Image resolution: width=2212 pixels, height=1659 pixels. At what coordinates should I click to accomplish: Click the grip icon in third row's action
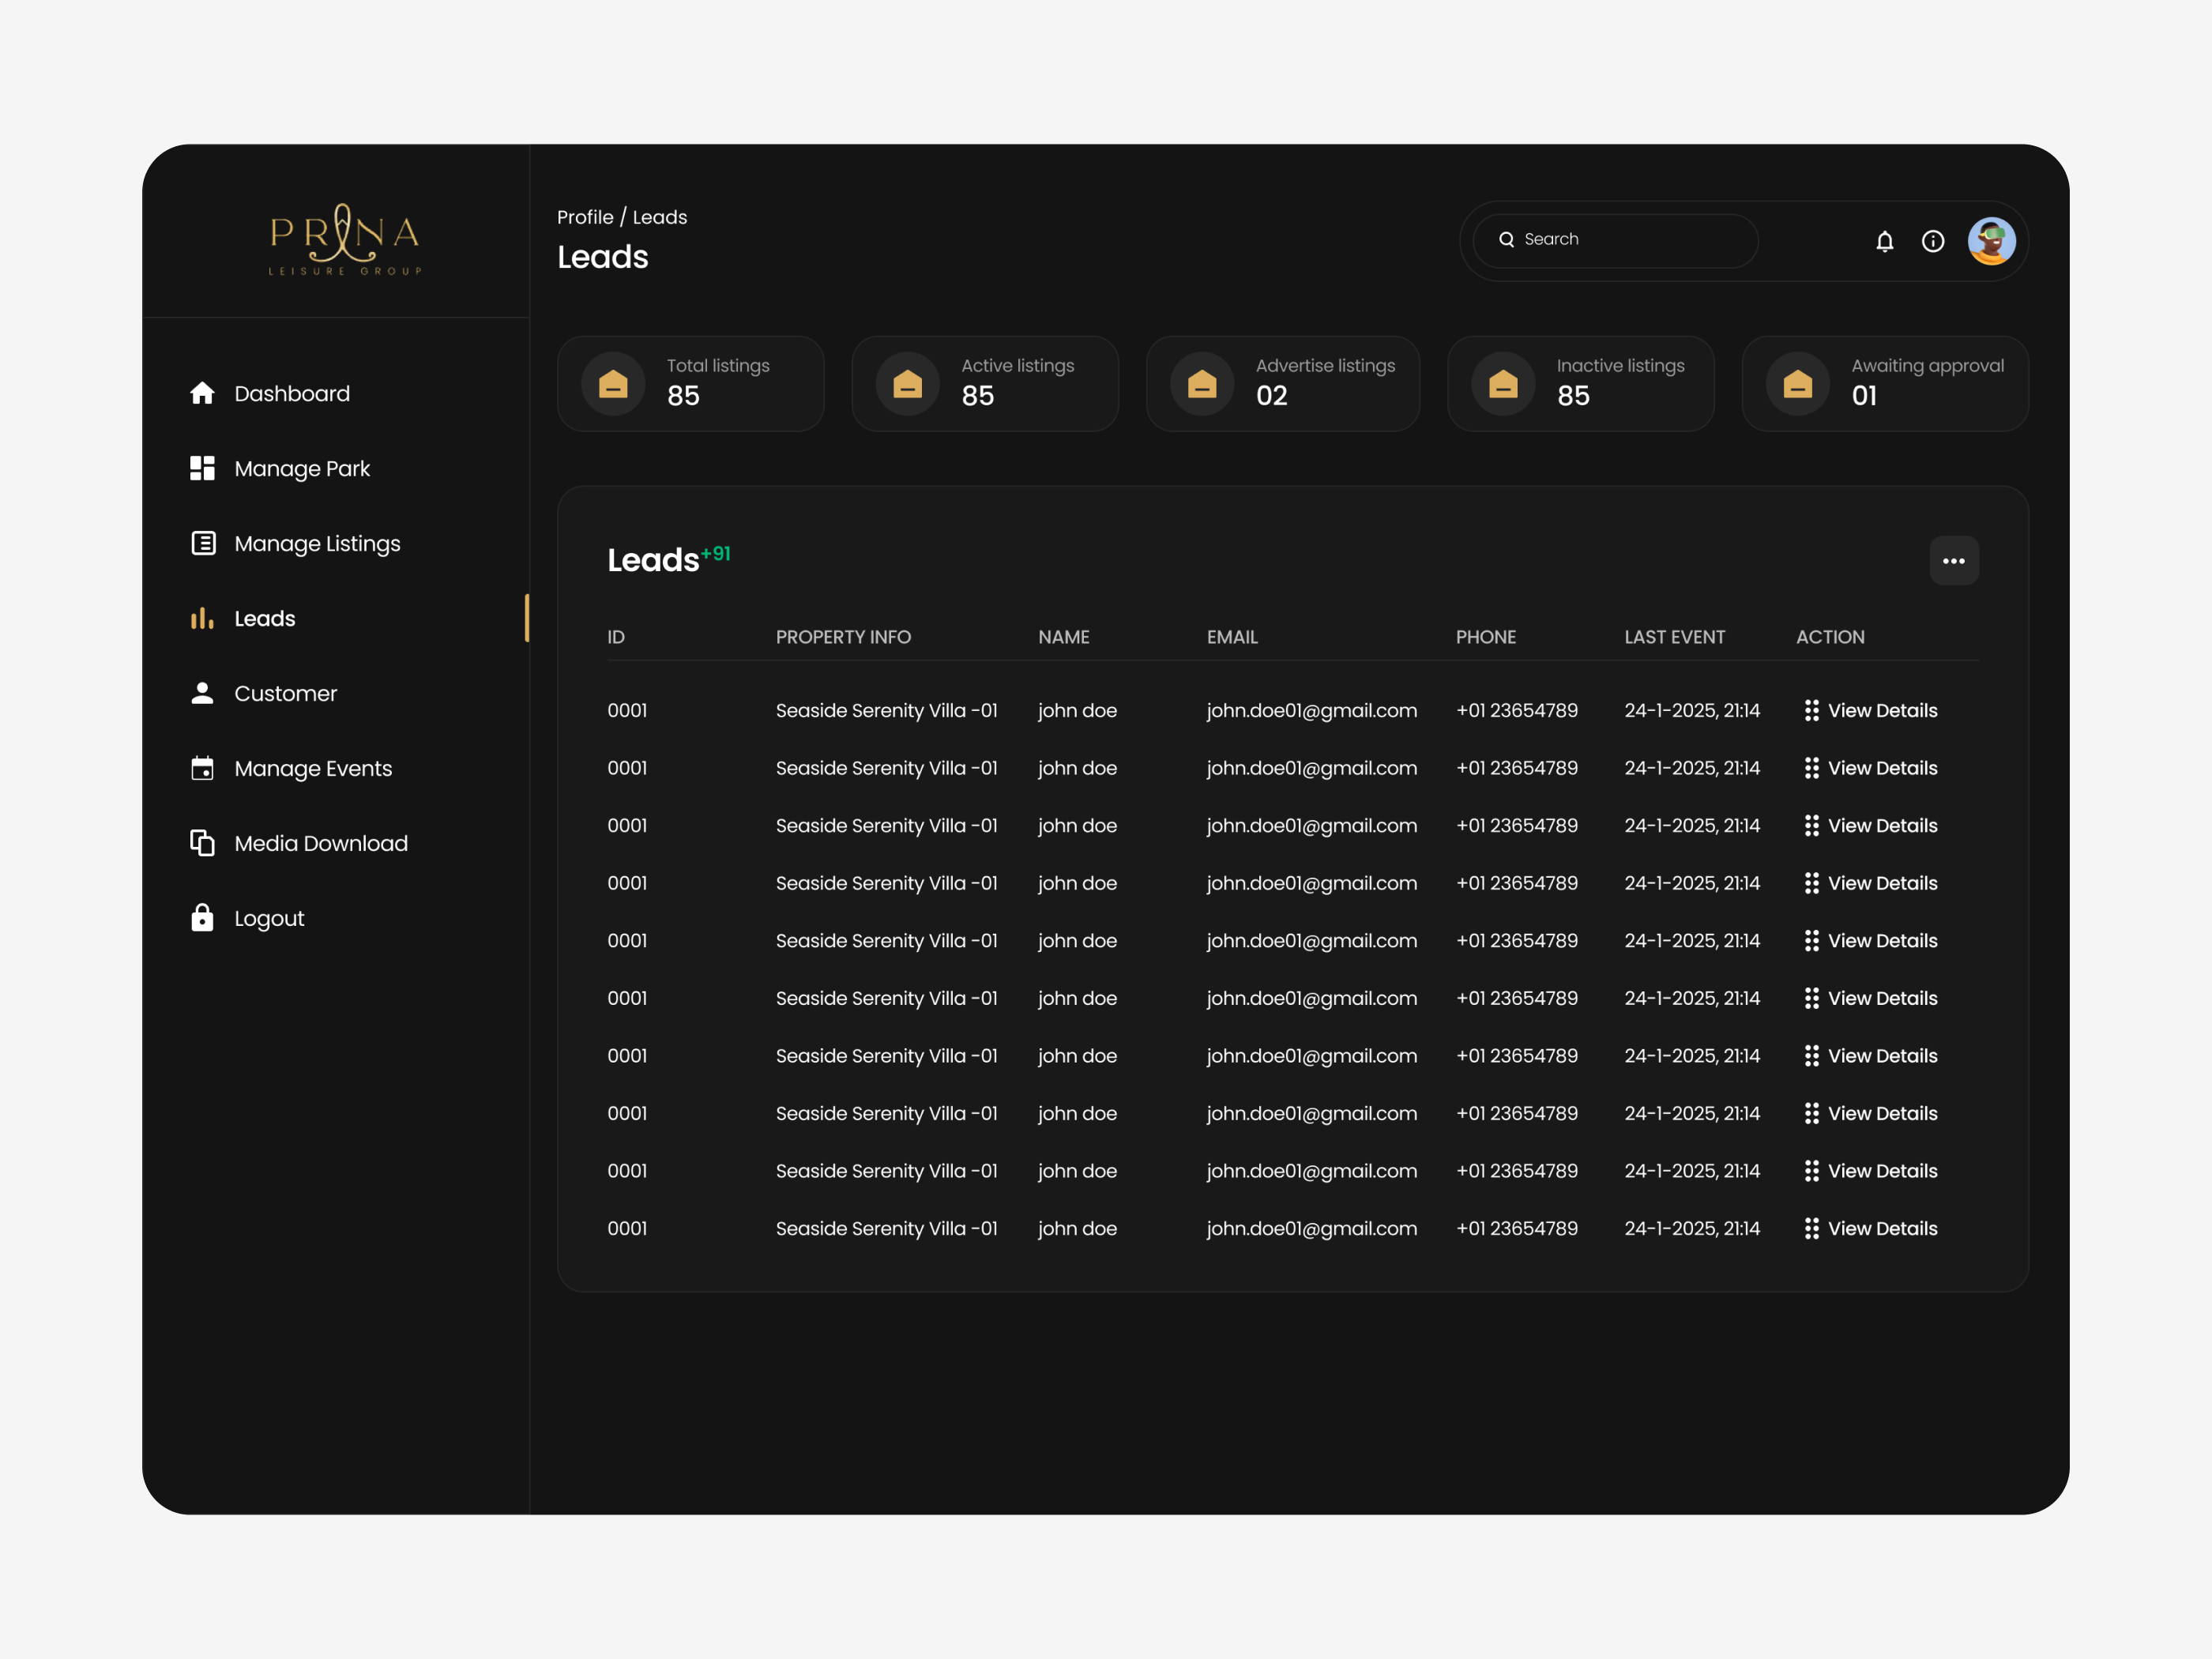click(x=1812, y=826)
